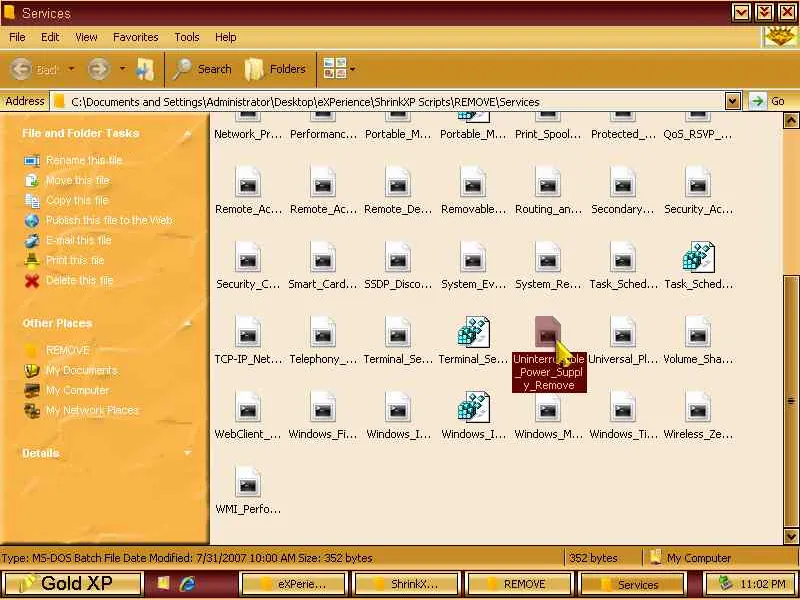Viewport: 800px width, 600px height.
Task: Open the Help menu
Action: (x=226, y=37)
